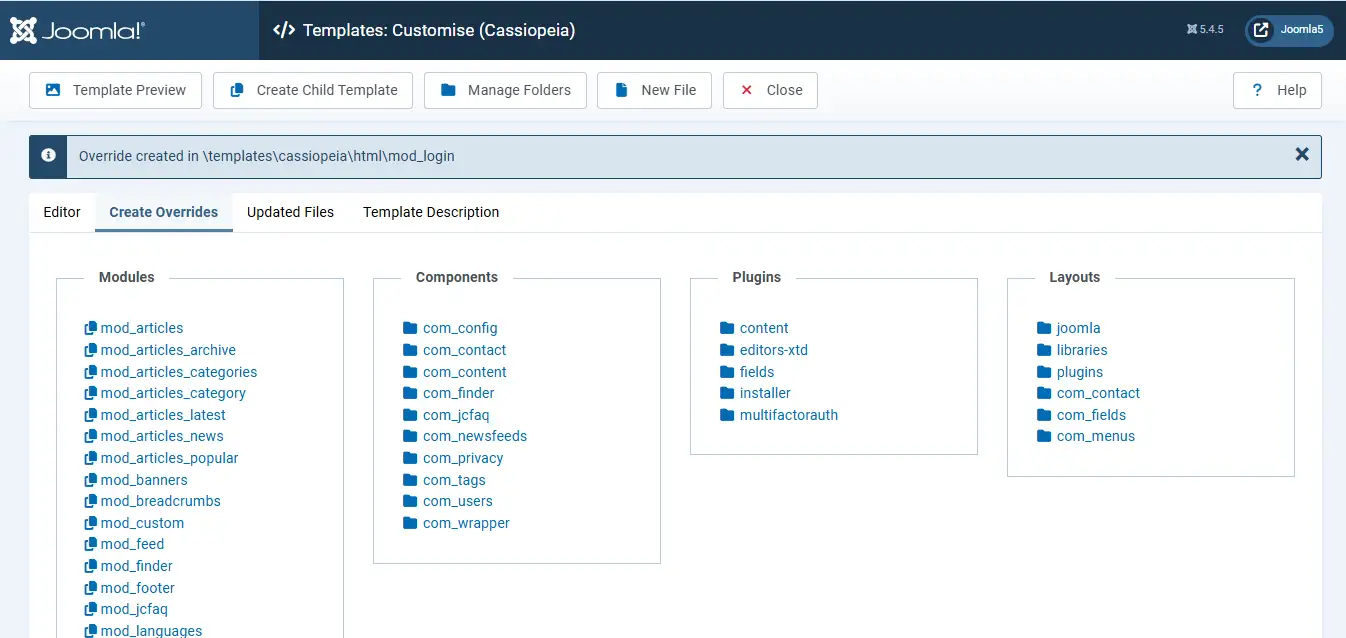Screen dimensions: 1346x638
Task: Click the info icon in the alert
Action: (48, 156)
